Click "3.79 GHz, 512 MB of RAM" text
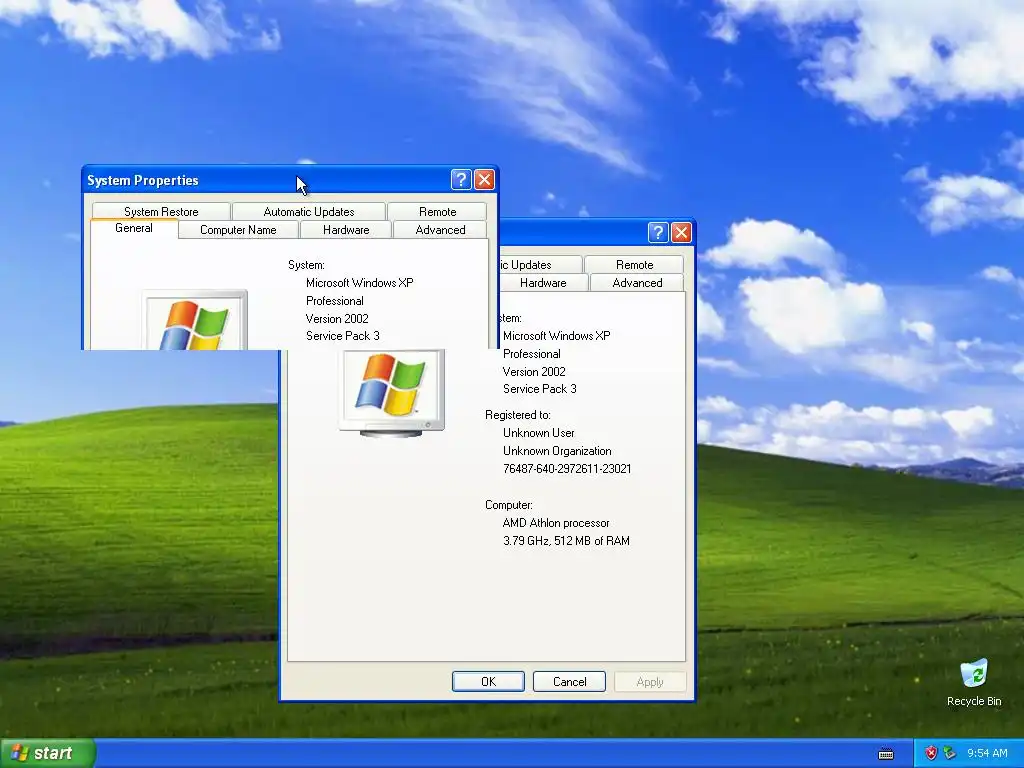 pyautogui.click(x=566, y=541)
